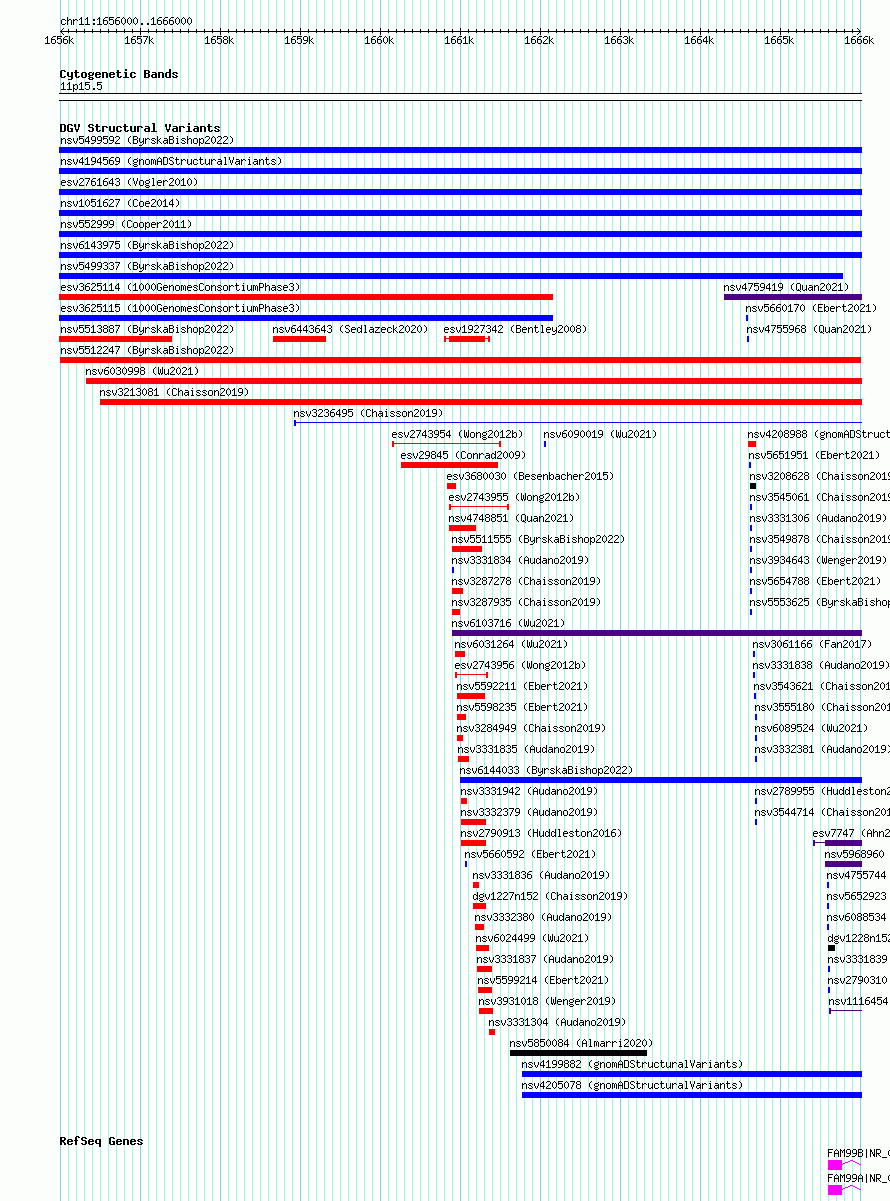Select nsv5660592 (Ebert2021) label

pos(530,855)
